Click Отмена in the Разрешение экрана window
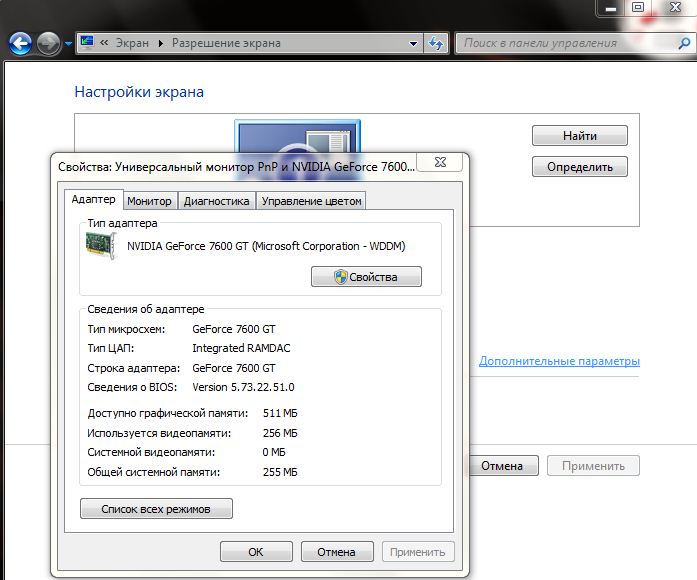This screenshot has width=697, height=580. (x=502, y=466)
